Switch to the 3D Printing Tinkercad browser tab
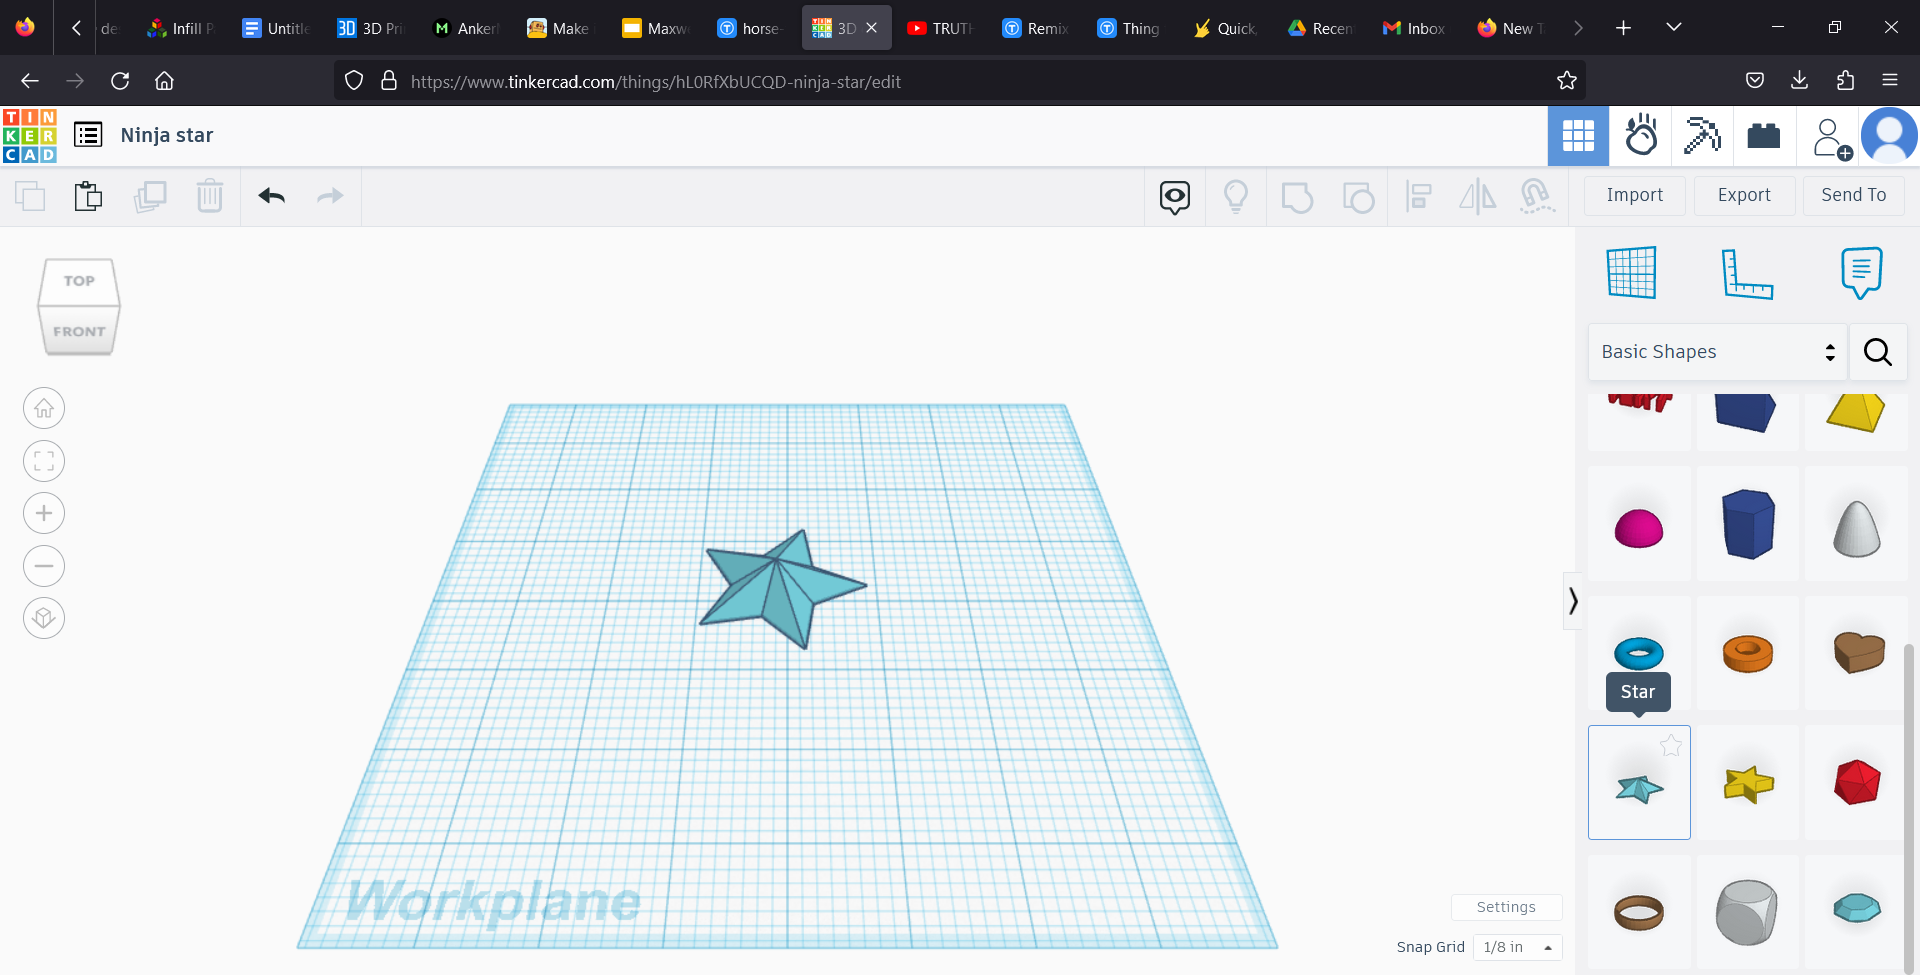This screenshot has width=1920, height=975. [x=368, y=27]
